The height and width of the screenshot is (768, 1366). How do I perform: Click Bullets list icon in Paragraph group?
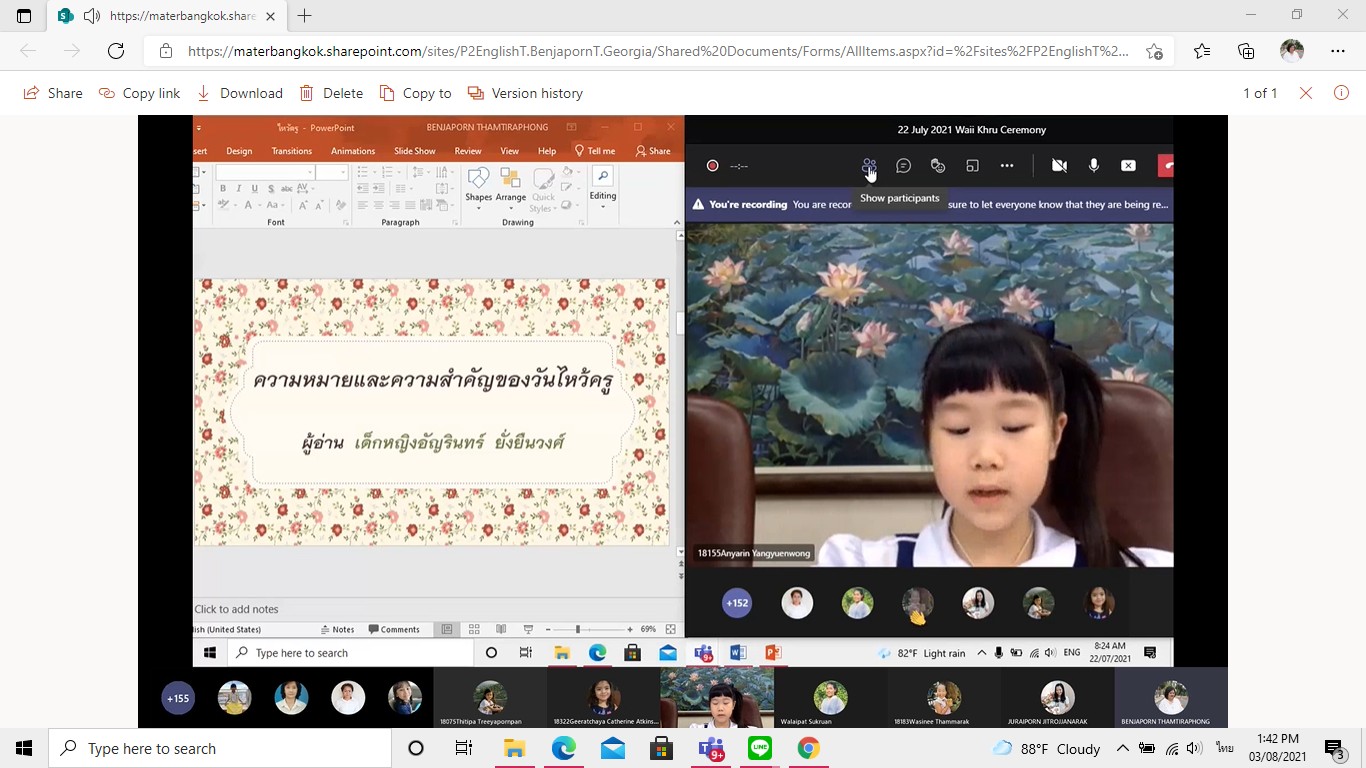tap(363, 173)
